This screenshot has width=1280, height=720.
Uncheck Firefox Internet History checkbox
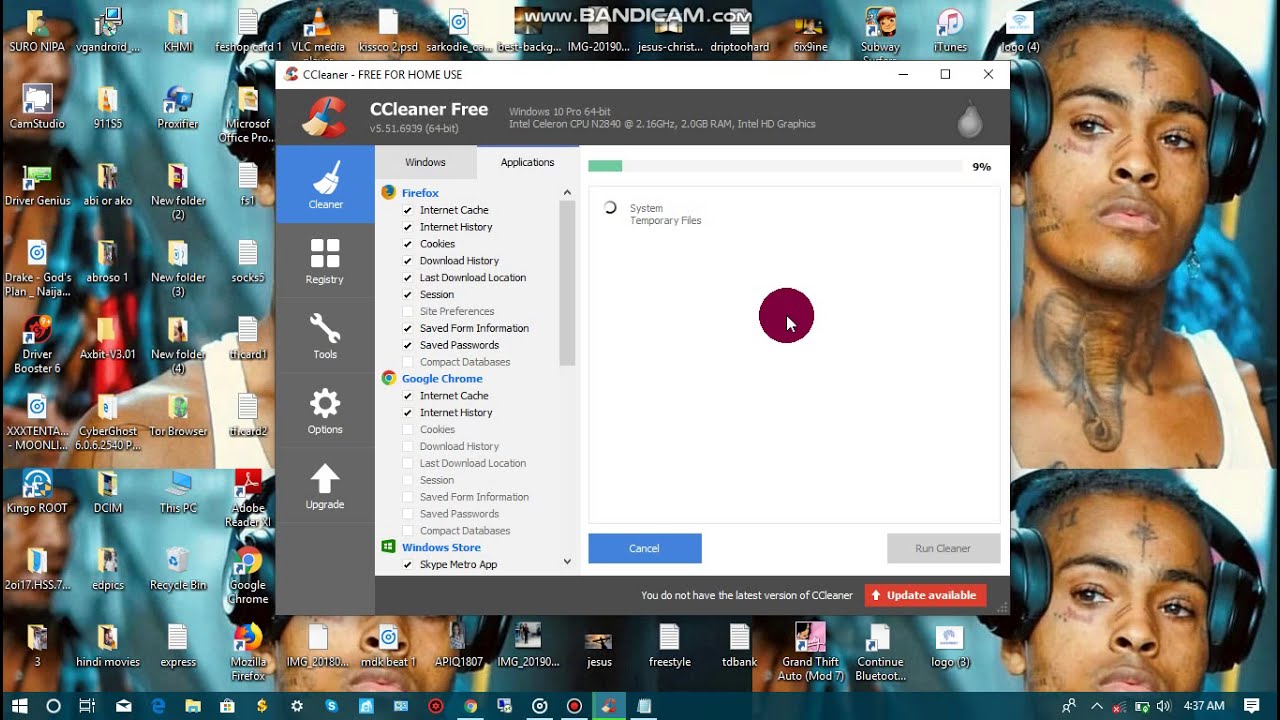coord(407,227)
